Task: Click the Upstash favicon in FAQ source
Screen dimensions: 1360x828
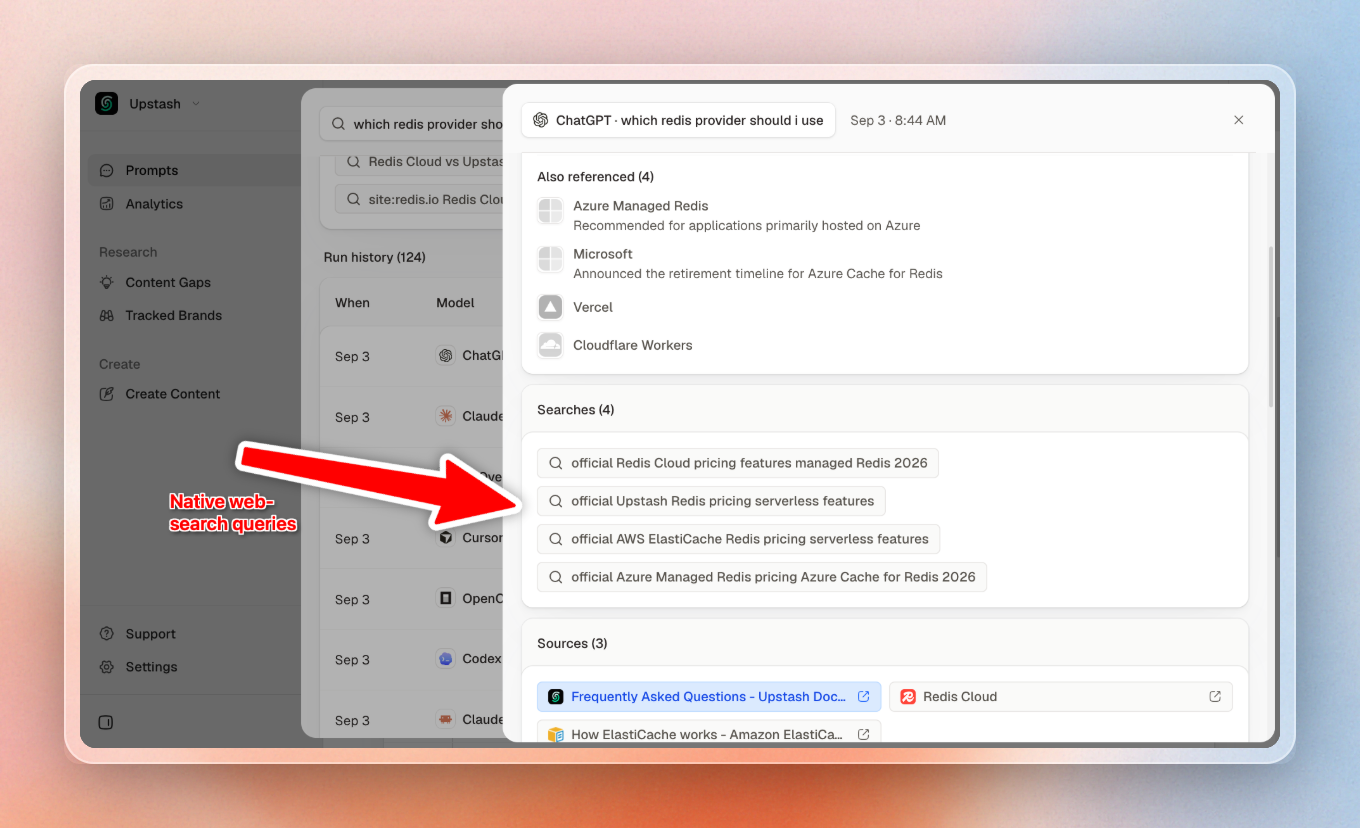Action: tap(556, 697)
